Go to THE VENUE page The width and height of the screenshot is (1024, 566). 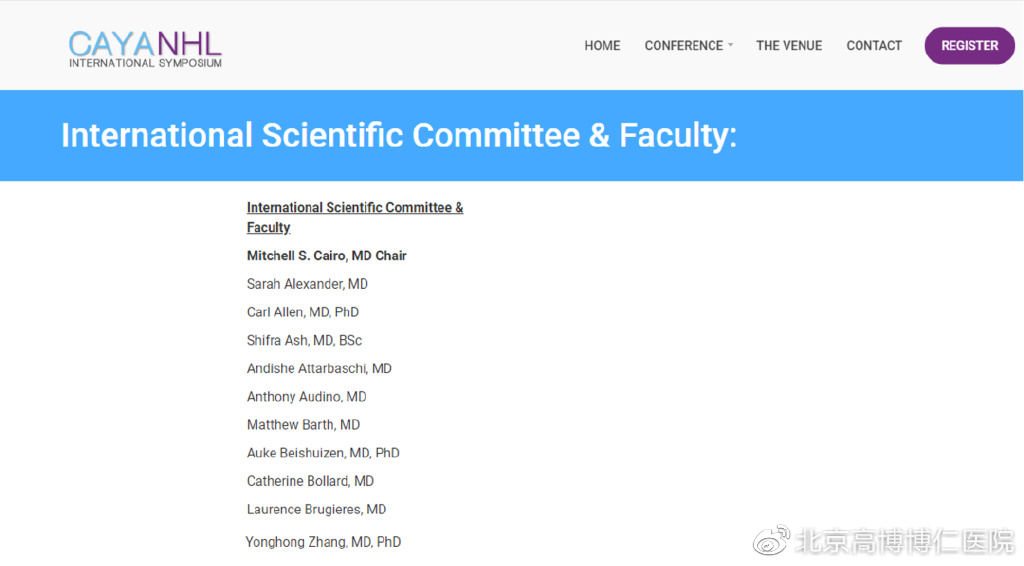click(789, 46)
